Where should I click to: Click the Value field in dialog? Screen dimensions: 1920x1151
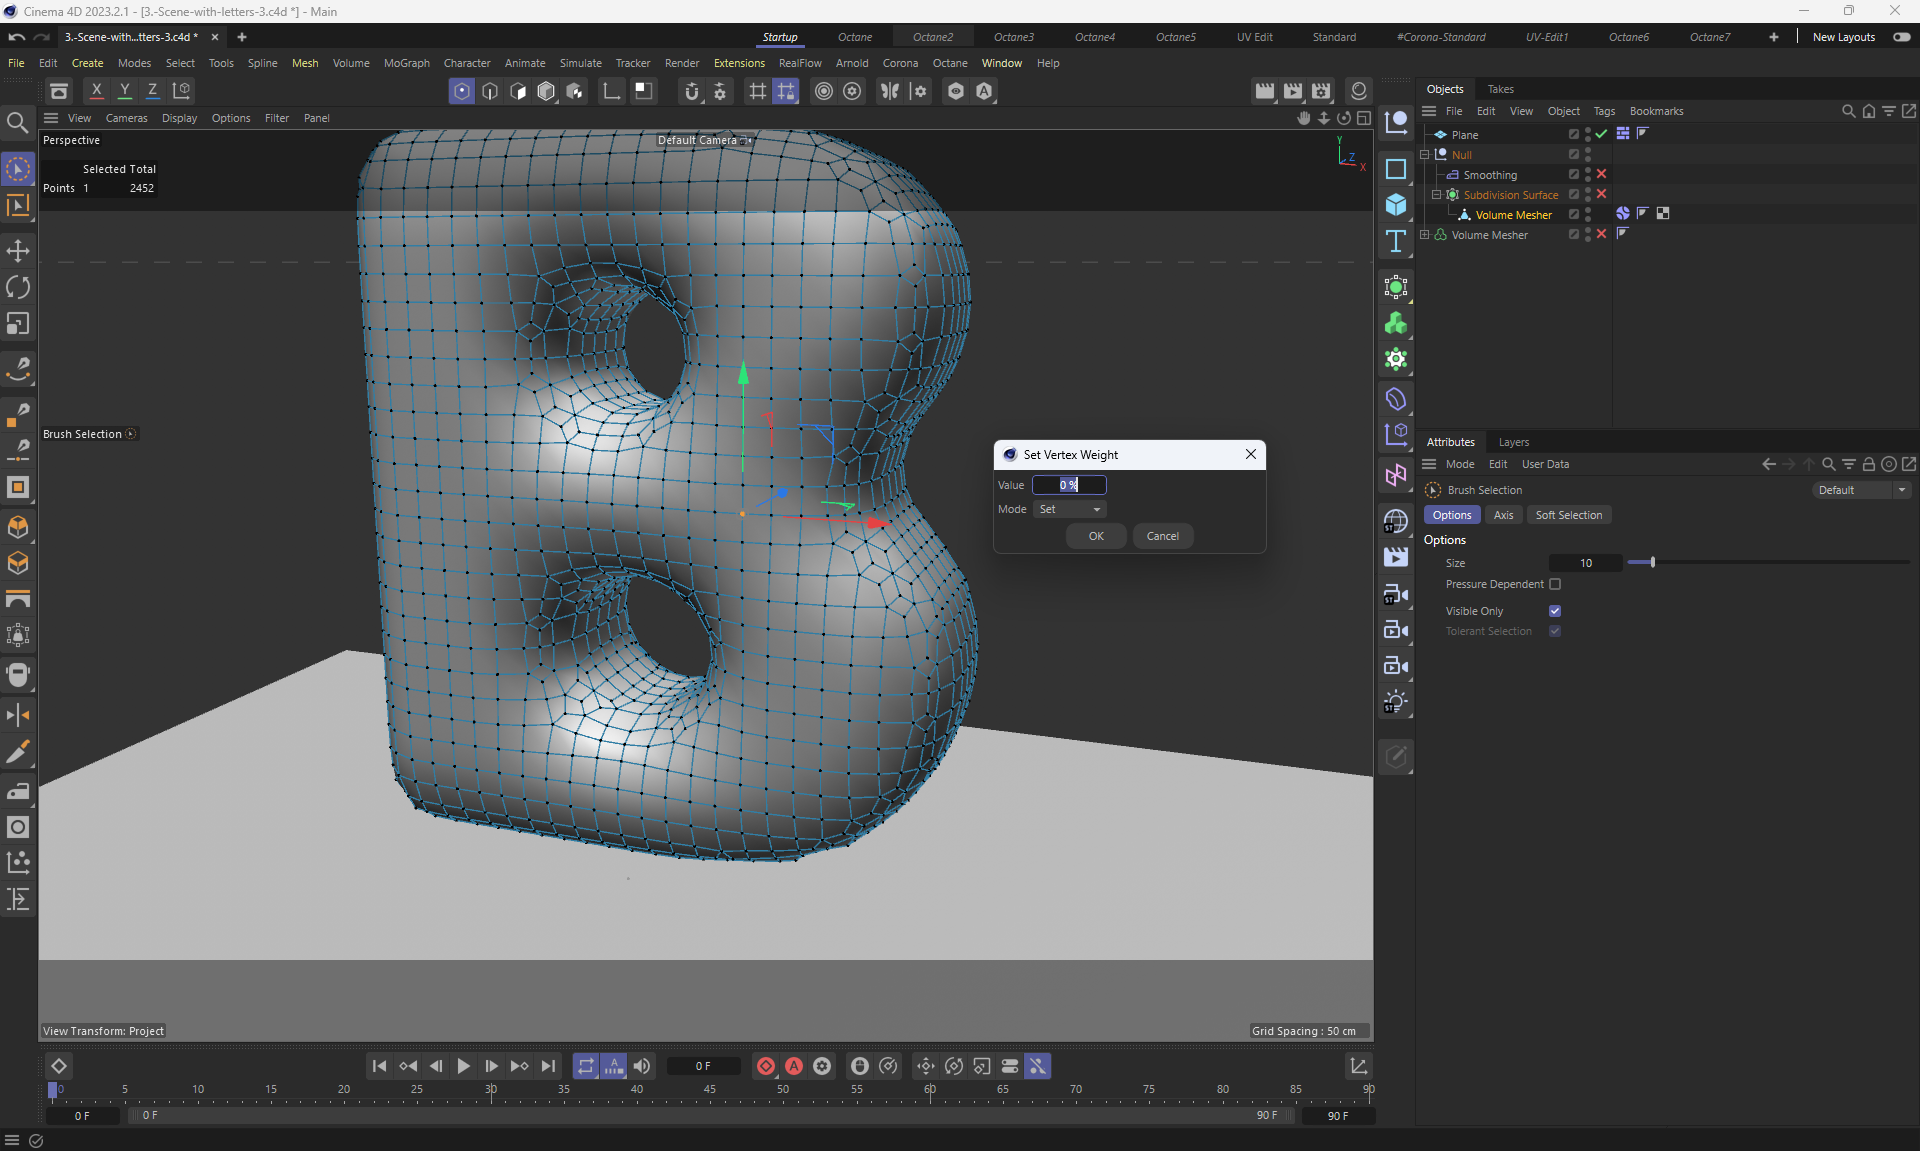point(1069,485)
